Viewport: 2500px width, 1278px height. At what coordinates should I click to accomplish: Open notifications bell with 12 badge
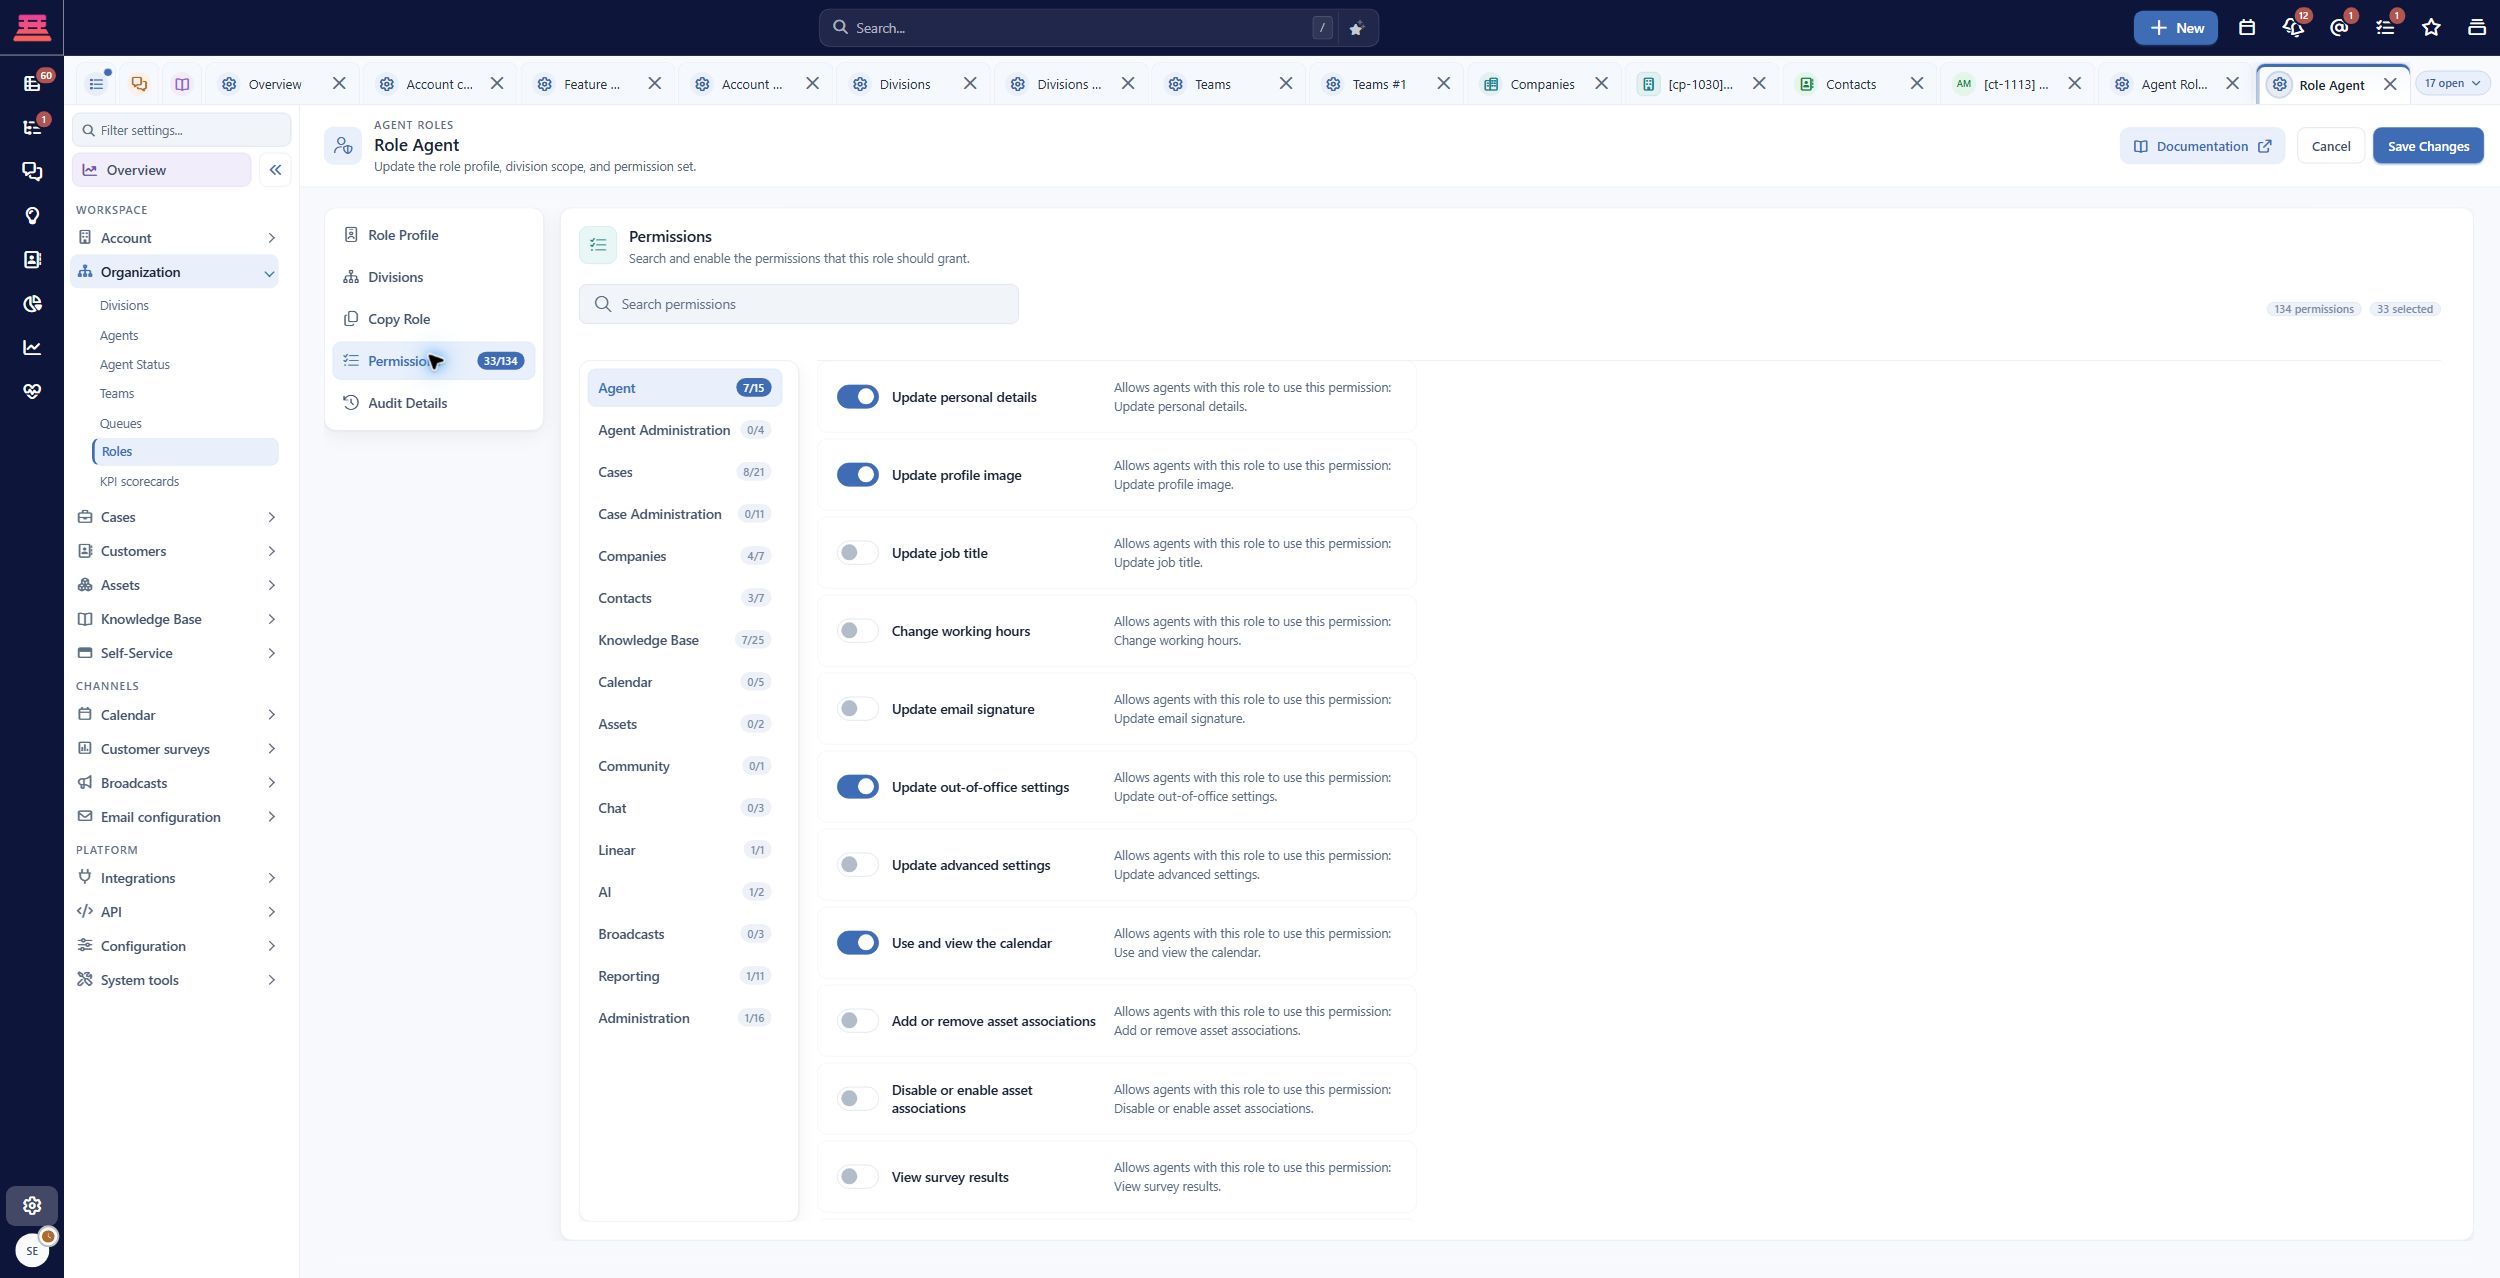pyautogui.click(x=2293, y=28)
